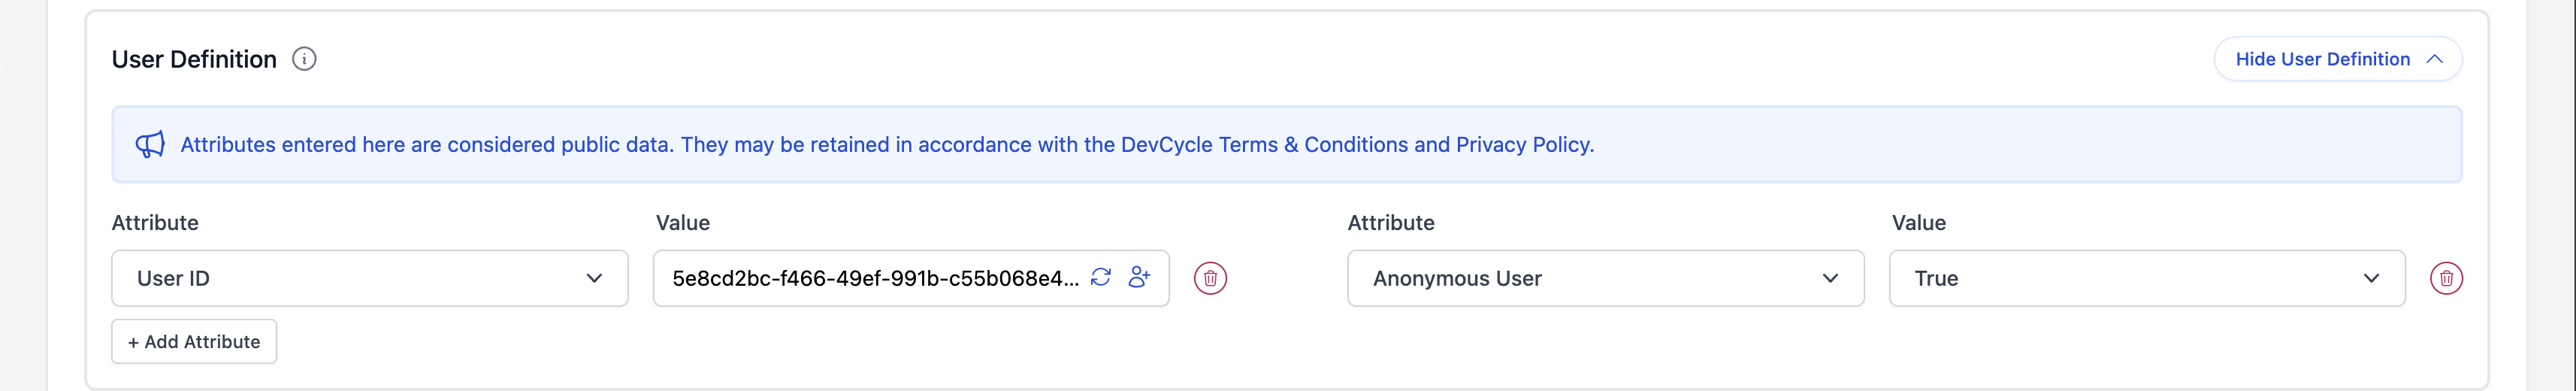Click the Attribute label above User ID

155,222
